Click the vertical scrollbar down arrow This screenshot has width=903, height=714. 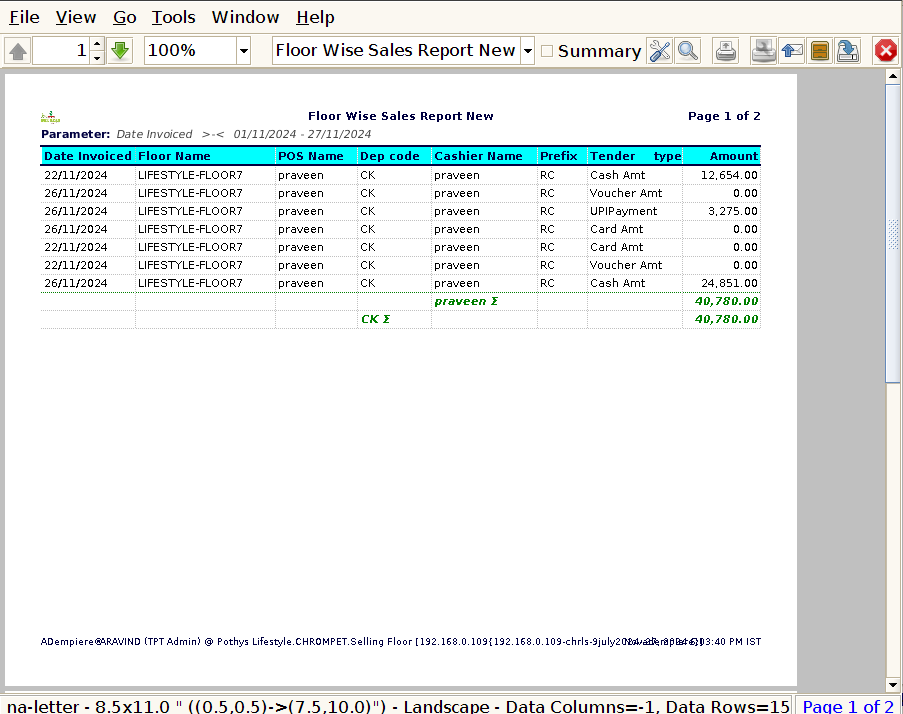tap(893, 685)
